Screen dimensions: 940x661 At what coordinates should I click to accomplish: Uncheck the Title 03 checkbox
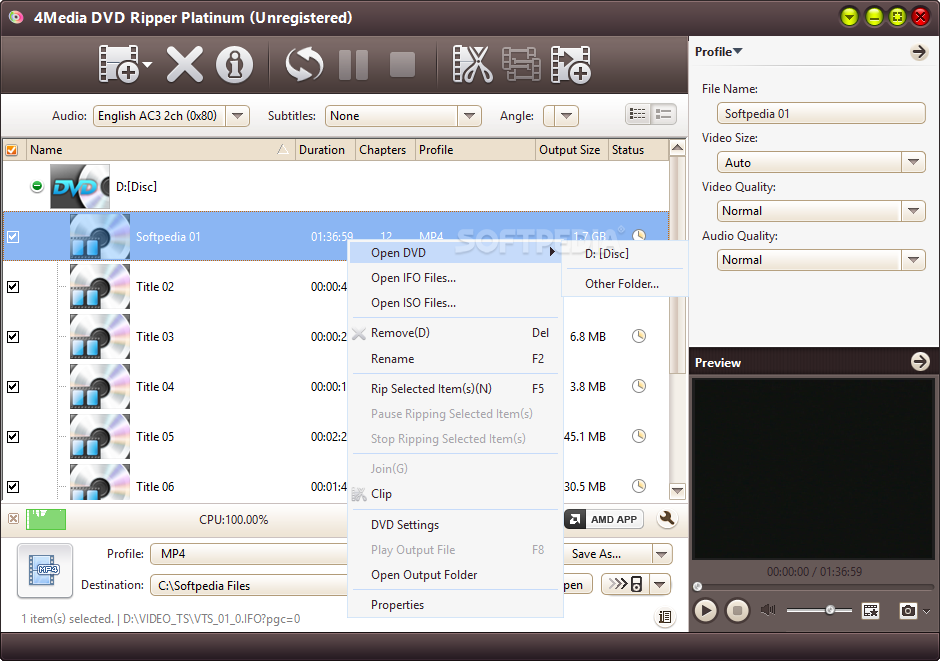pyautogui.click(x=13, y=337)
